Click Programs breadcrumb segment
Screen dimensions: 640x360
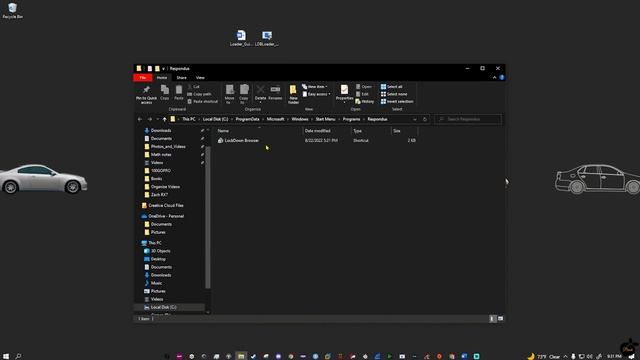click(351, 119)
